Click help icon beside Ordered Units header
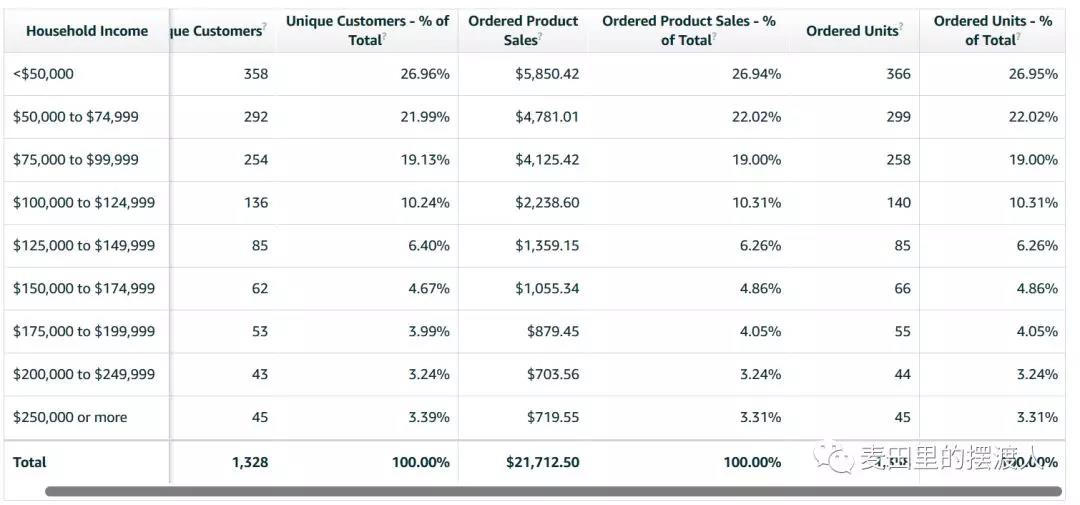 point(901,26)
